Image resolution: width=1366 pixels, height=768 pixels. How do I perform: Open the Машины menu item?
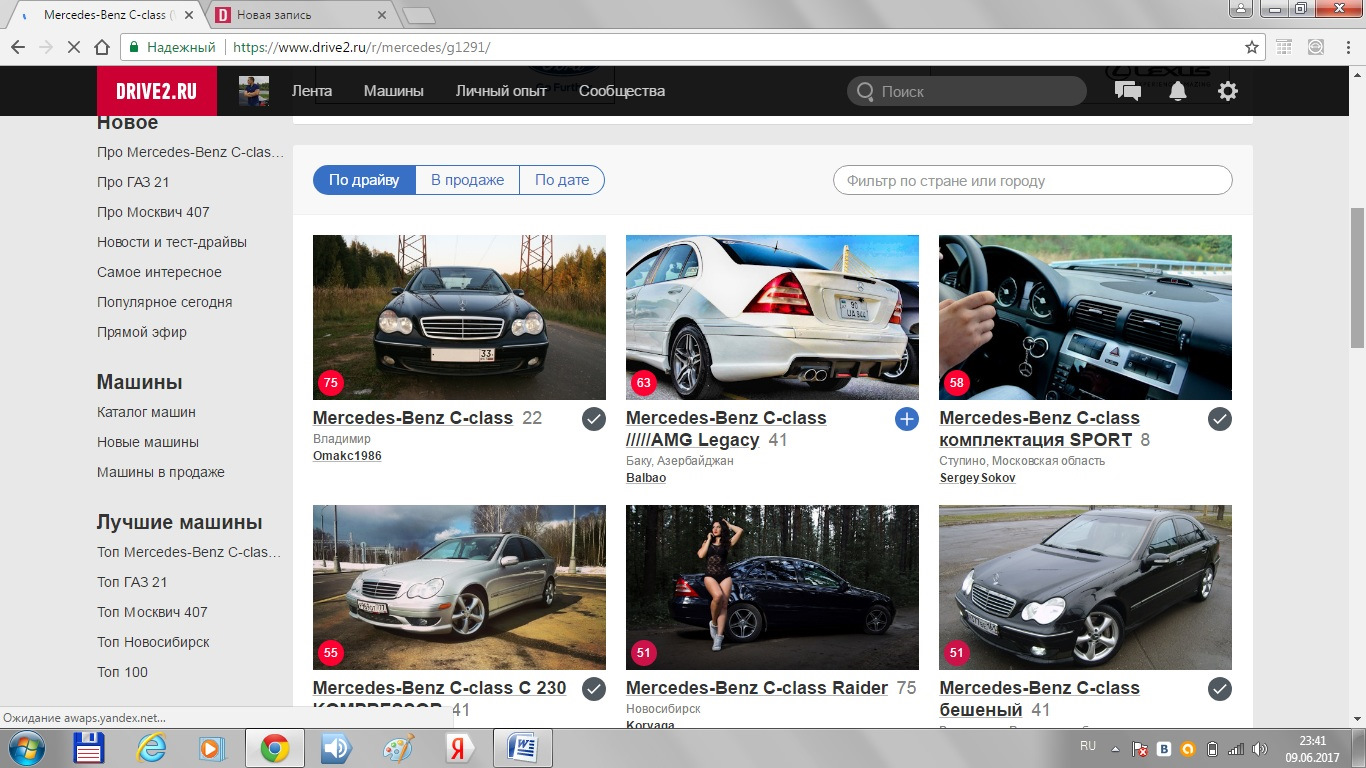point(393,91)
